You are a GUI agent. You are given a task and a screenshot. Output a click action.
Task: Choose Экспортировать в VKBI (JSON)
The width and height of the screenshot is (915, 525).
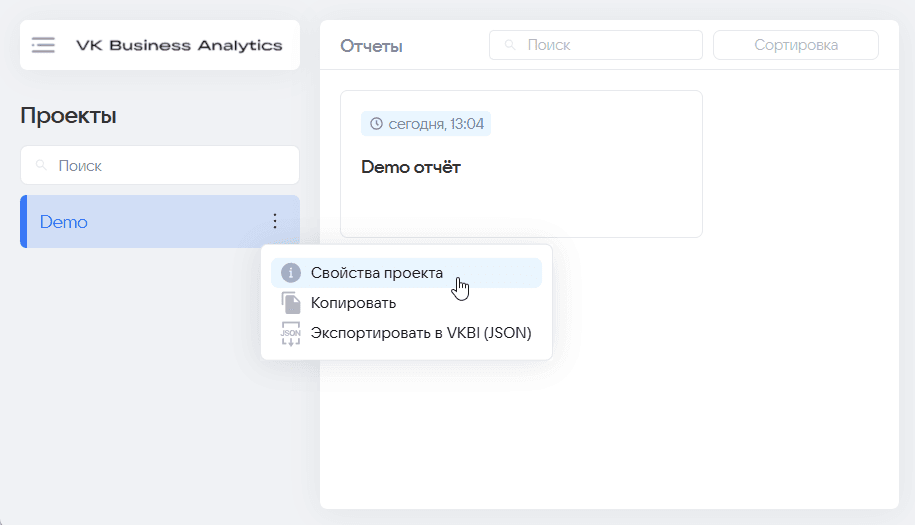point(406,333)
